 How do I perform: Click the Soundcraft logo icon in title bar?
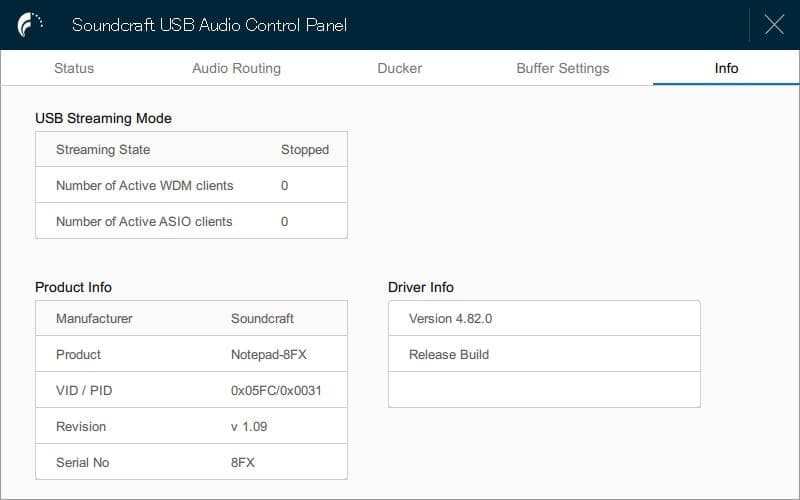[31, 25]
